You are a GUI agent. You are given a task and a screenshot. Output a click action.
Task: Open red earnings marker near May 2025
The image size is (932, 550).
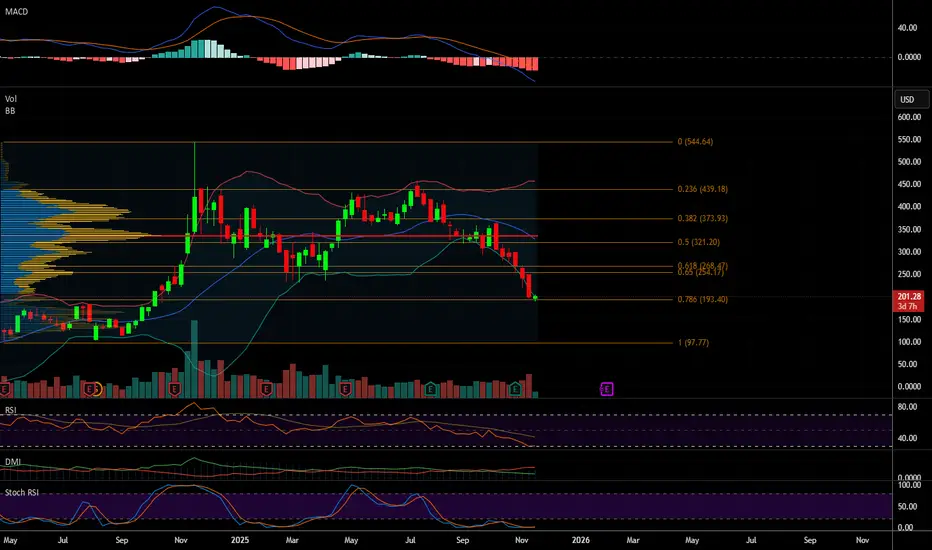(345, 389)
